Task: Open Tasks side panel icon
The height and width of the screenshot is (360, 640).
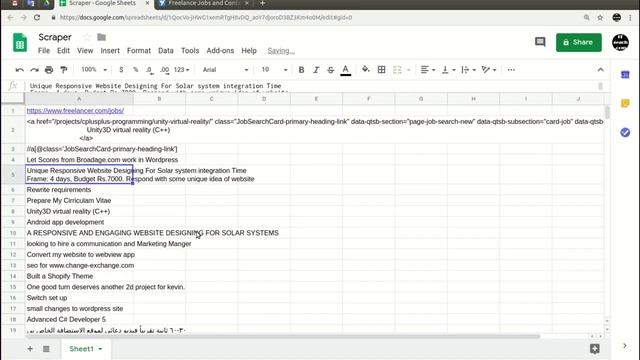Action: tap(625, 132)
